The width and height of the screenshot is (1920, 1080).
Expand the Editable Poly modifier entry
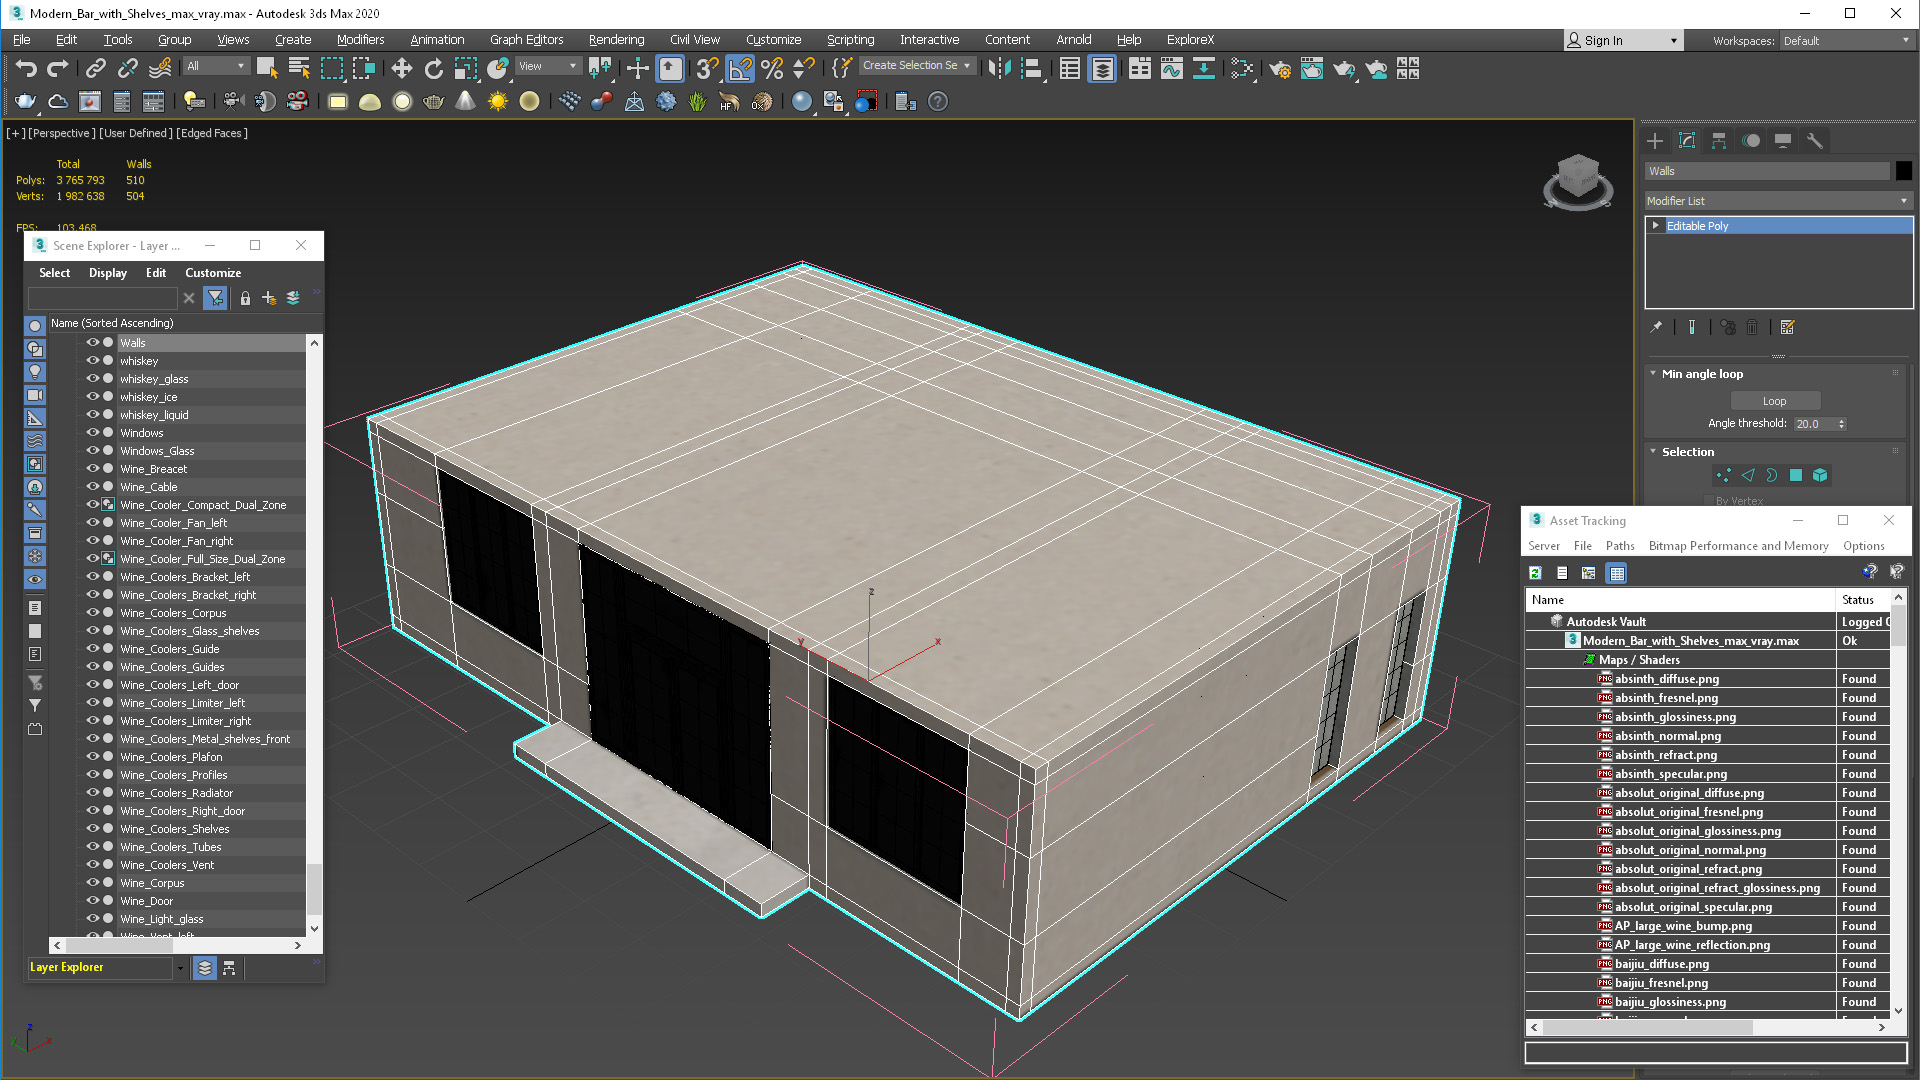(1656, 226)
